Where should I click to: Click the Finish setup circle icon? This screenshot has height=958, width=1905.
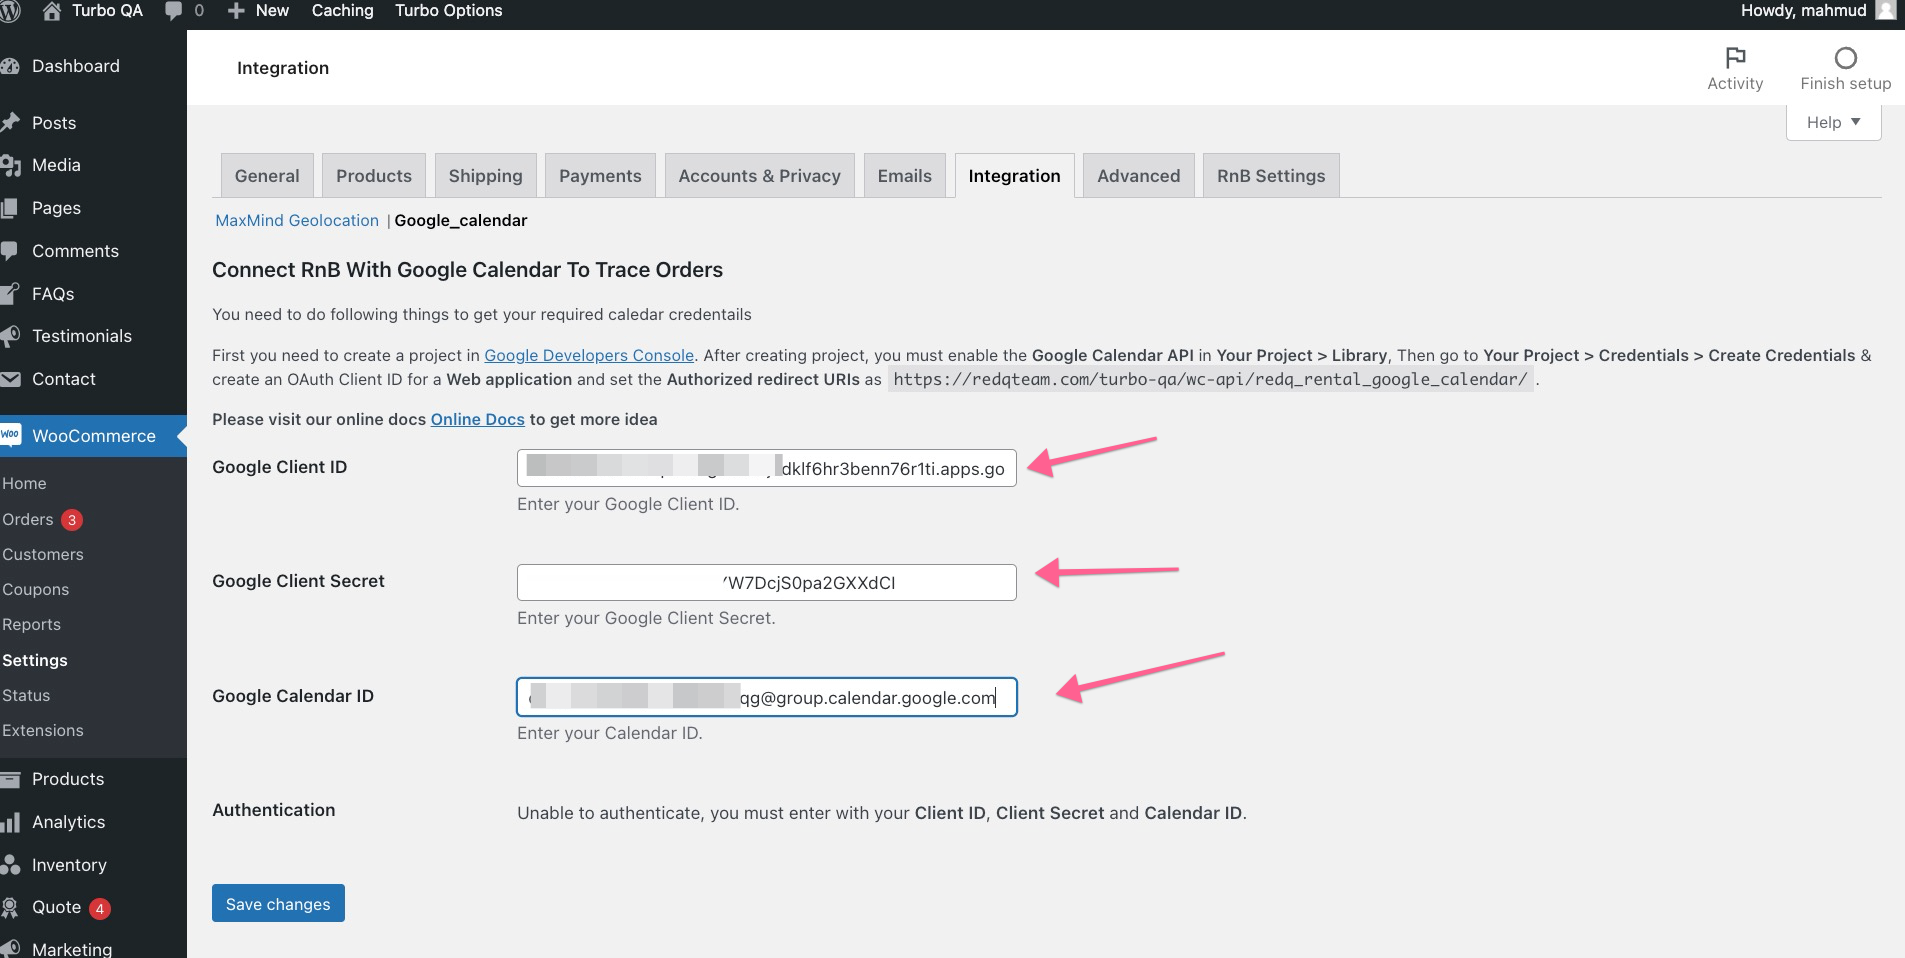1846,57
